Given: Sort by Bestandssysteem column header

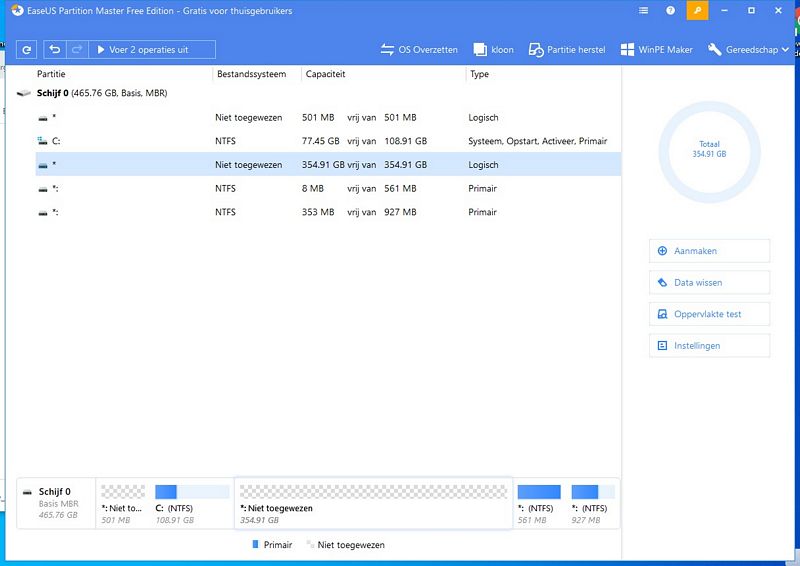Looking at the screenshot, I should pos(252,74).
